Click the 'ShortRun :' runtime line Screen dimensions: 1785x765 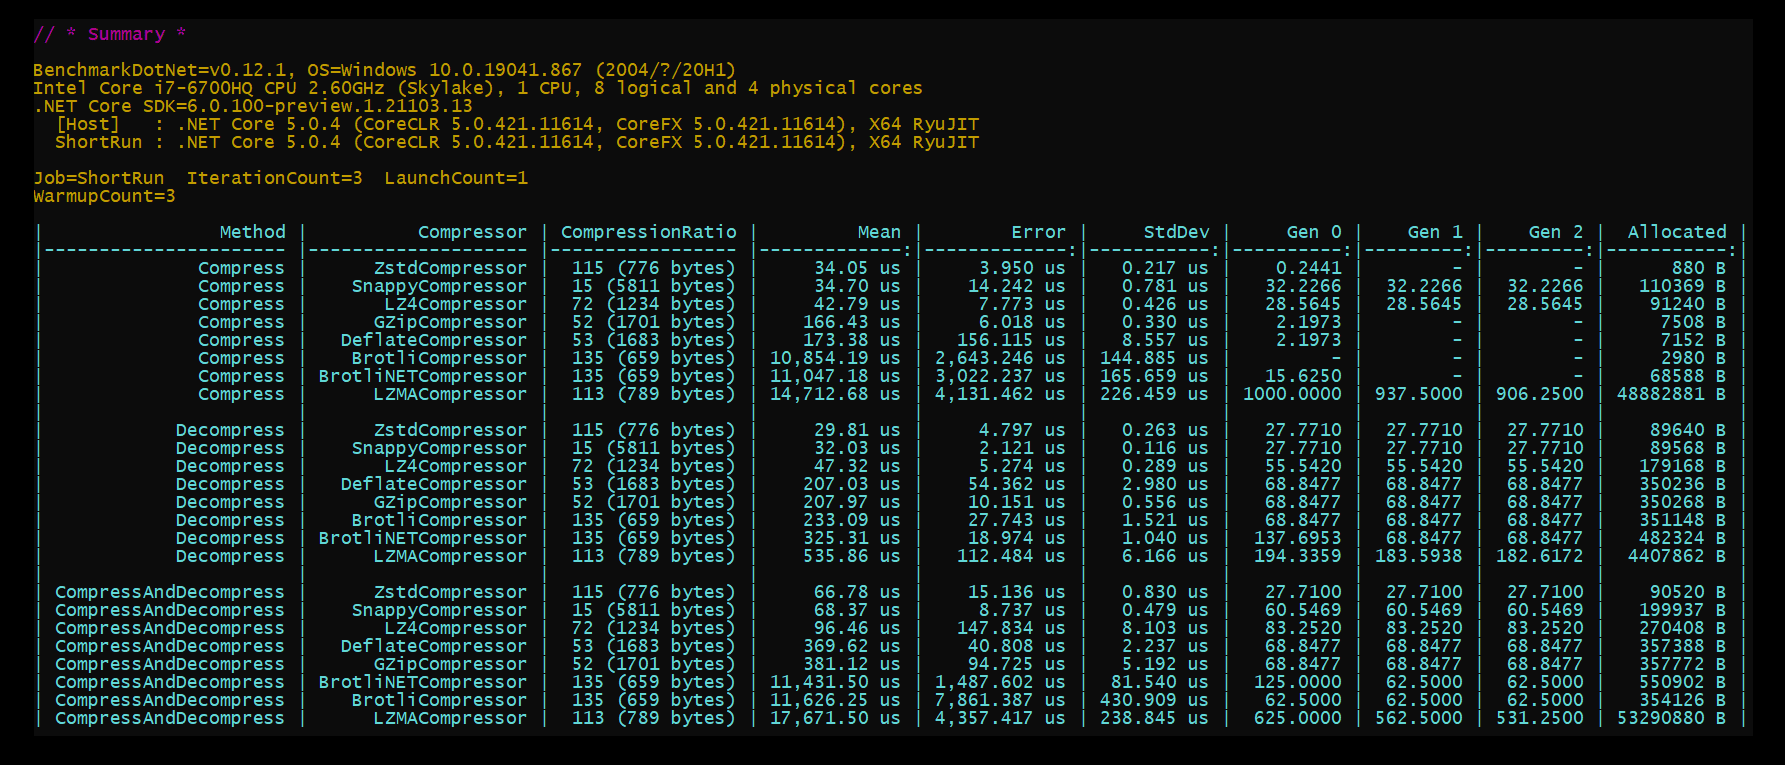[x=517, y=142]
